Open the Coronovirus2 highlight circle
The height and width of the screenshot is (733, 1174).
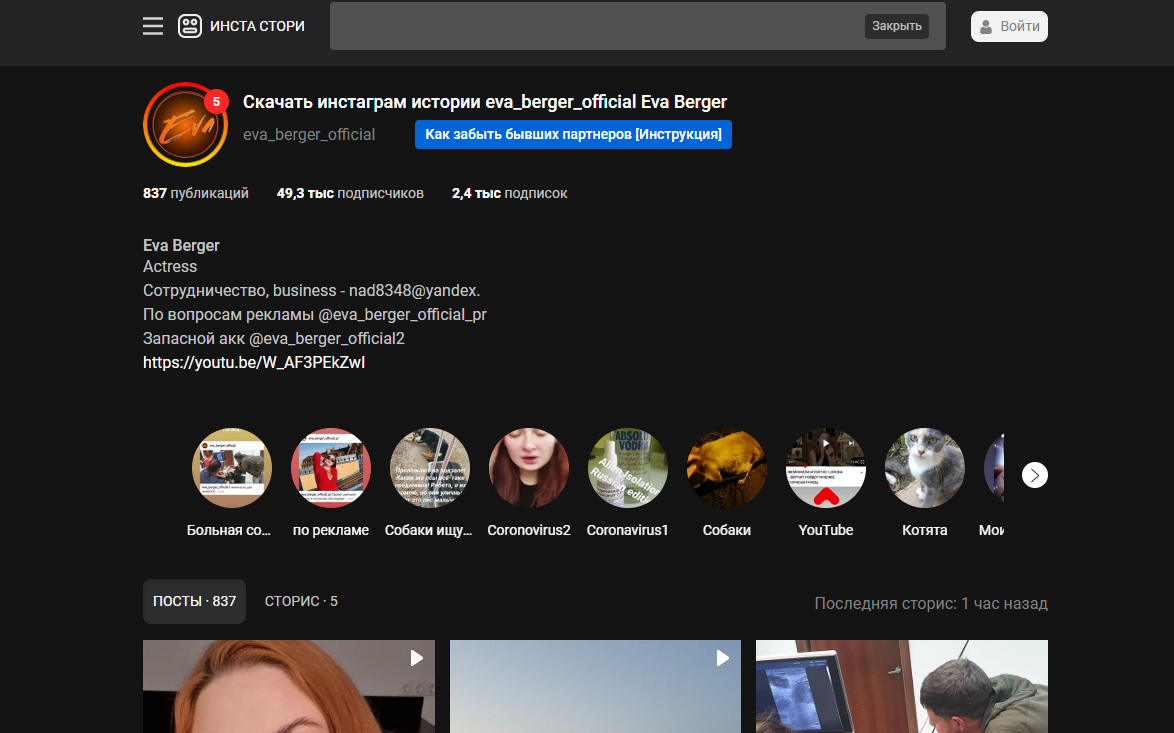tap(529, 468)
